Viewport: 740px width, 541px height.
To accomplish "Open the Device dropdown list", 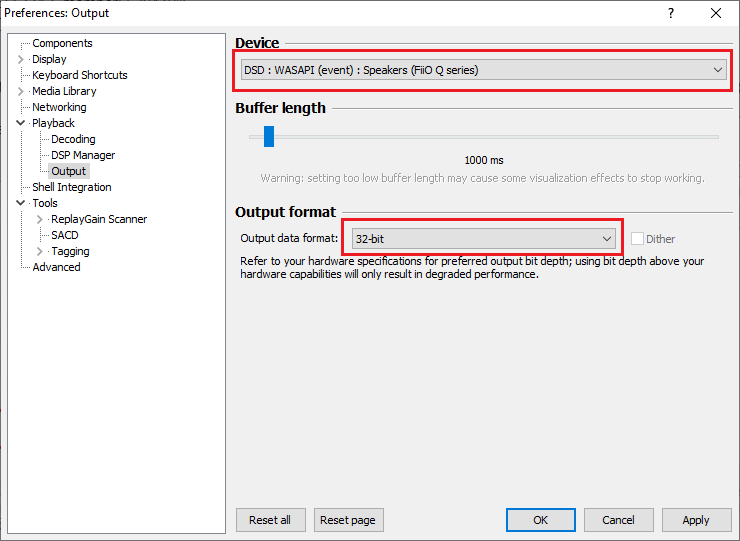I will click(x=483, y=70).
